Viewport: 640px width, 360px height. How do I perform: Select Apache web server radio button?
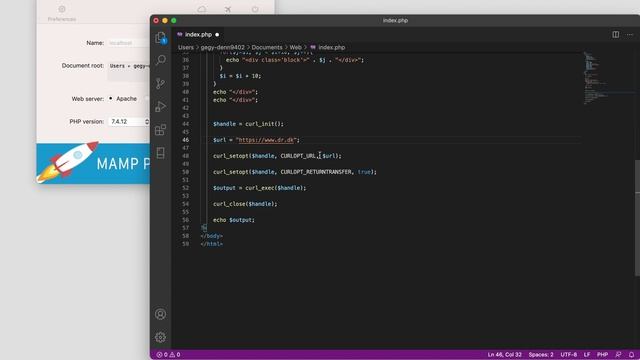tap(111, 98)
